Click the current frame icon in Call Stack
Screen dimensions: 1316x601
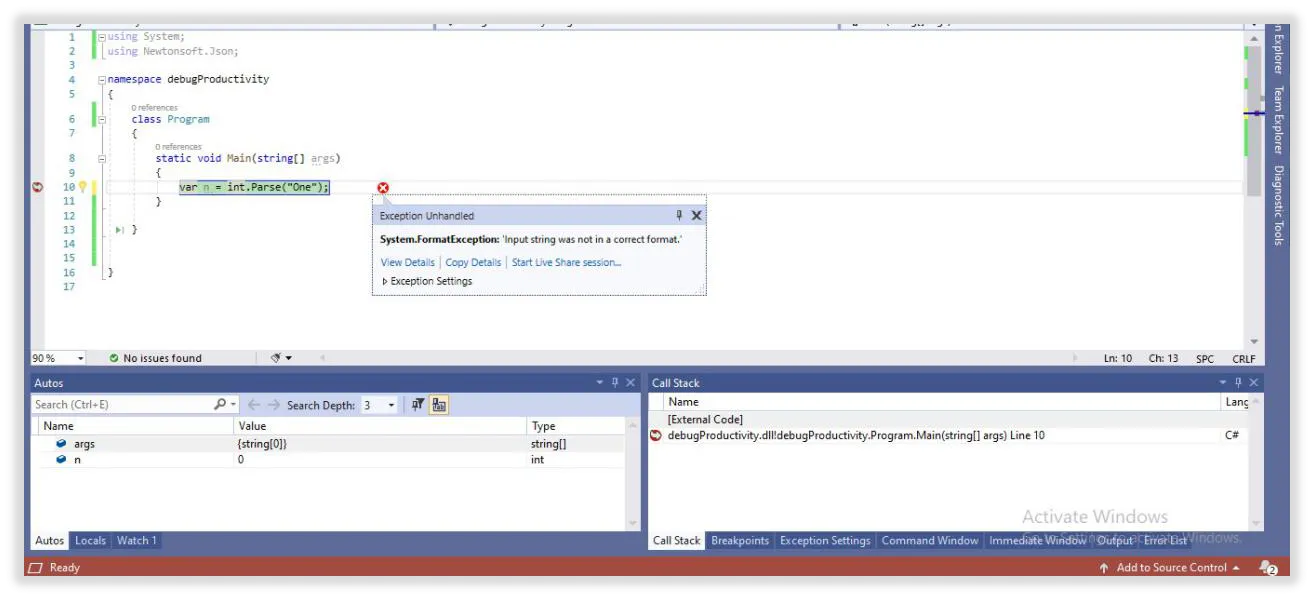click(656, 436)
